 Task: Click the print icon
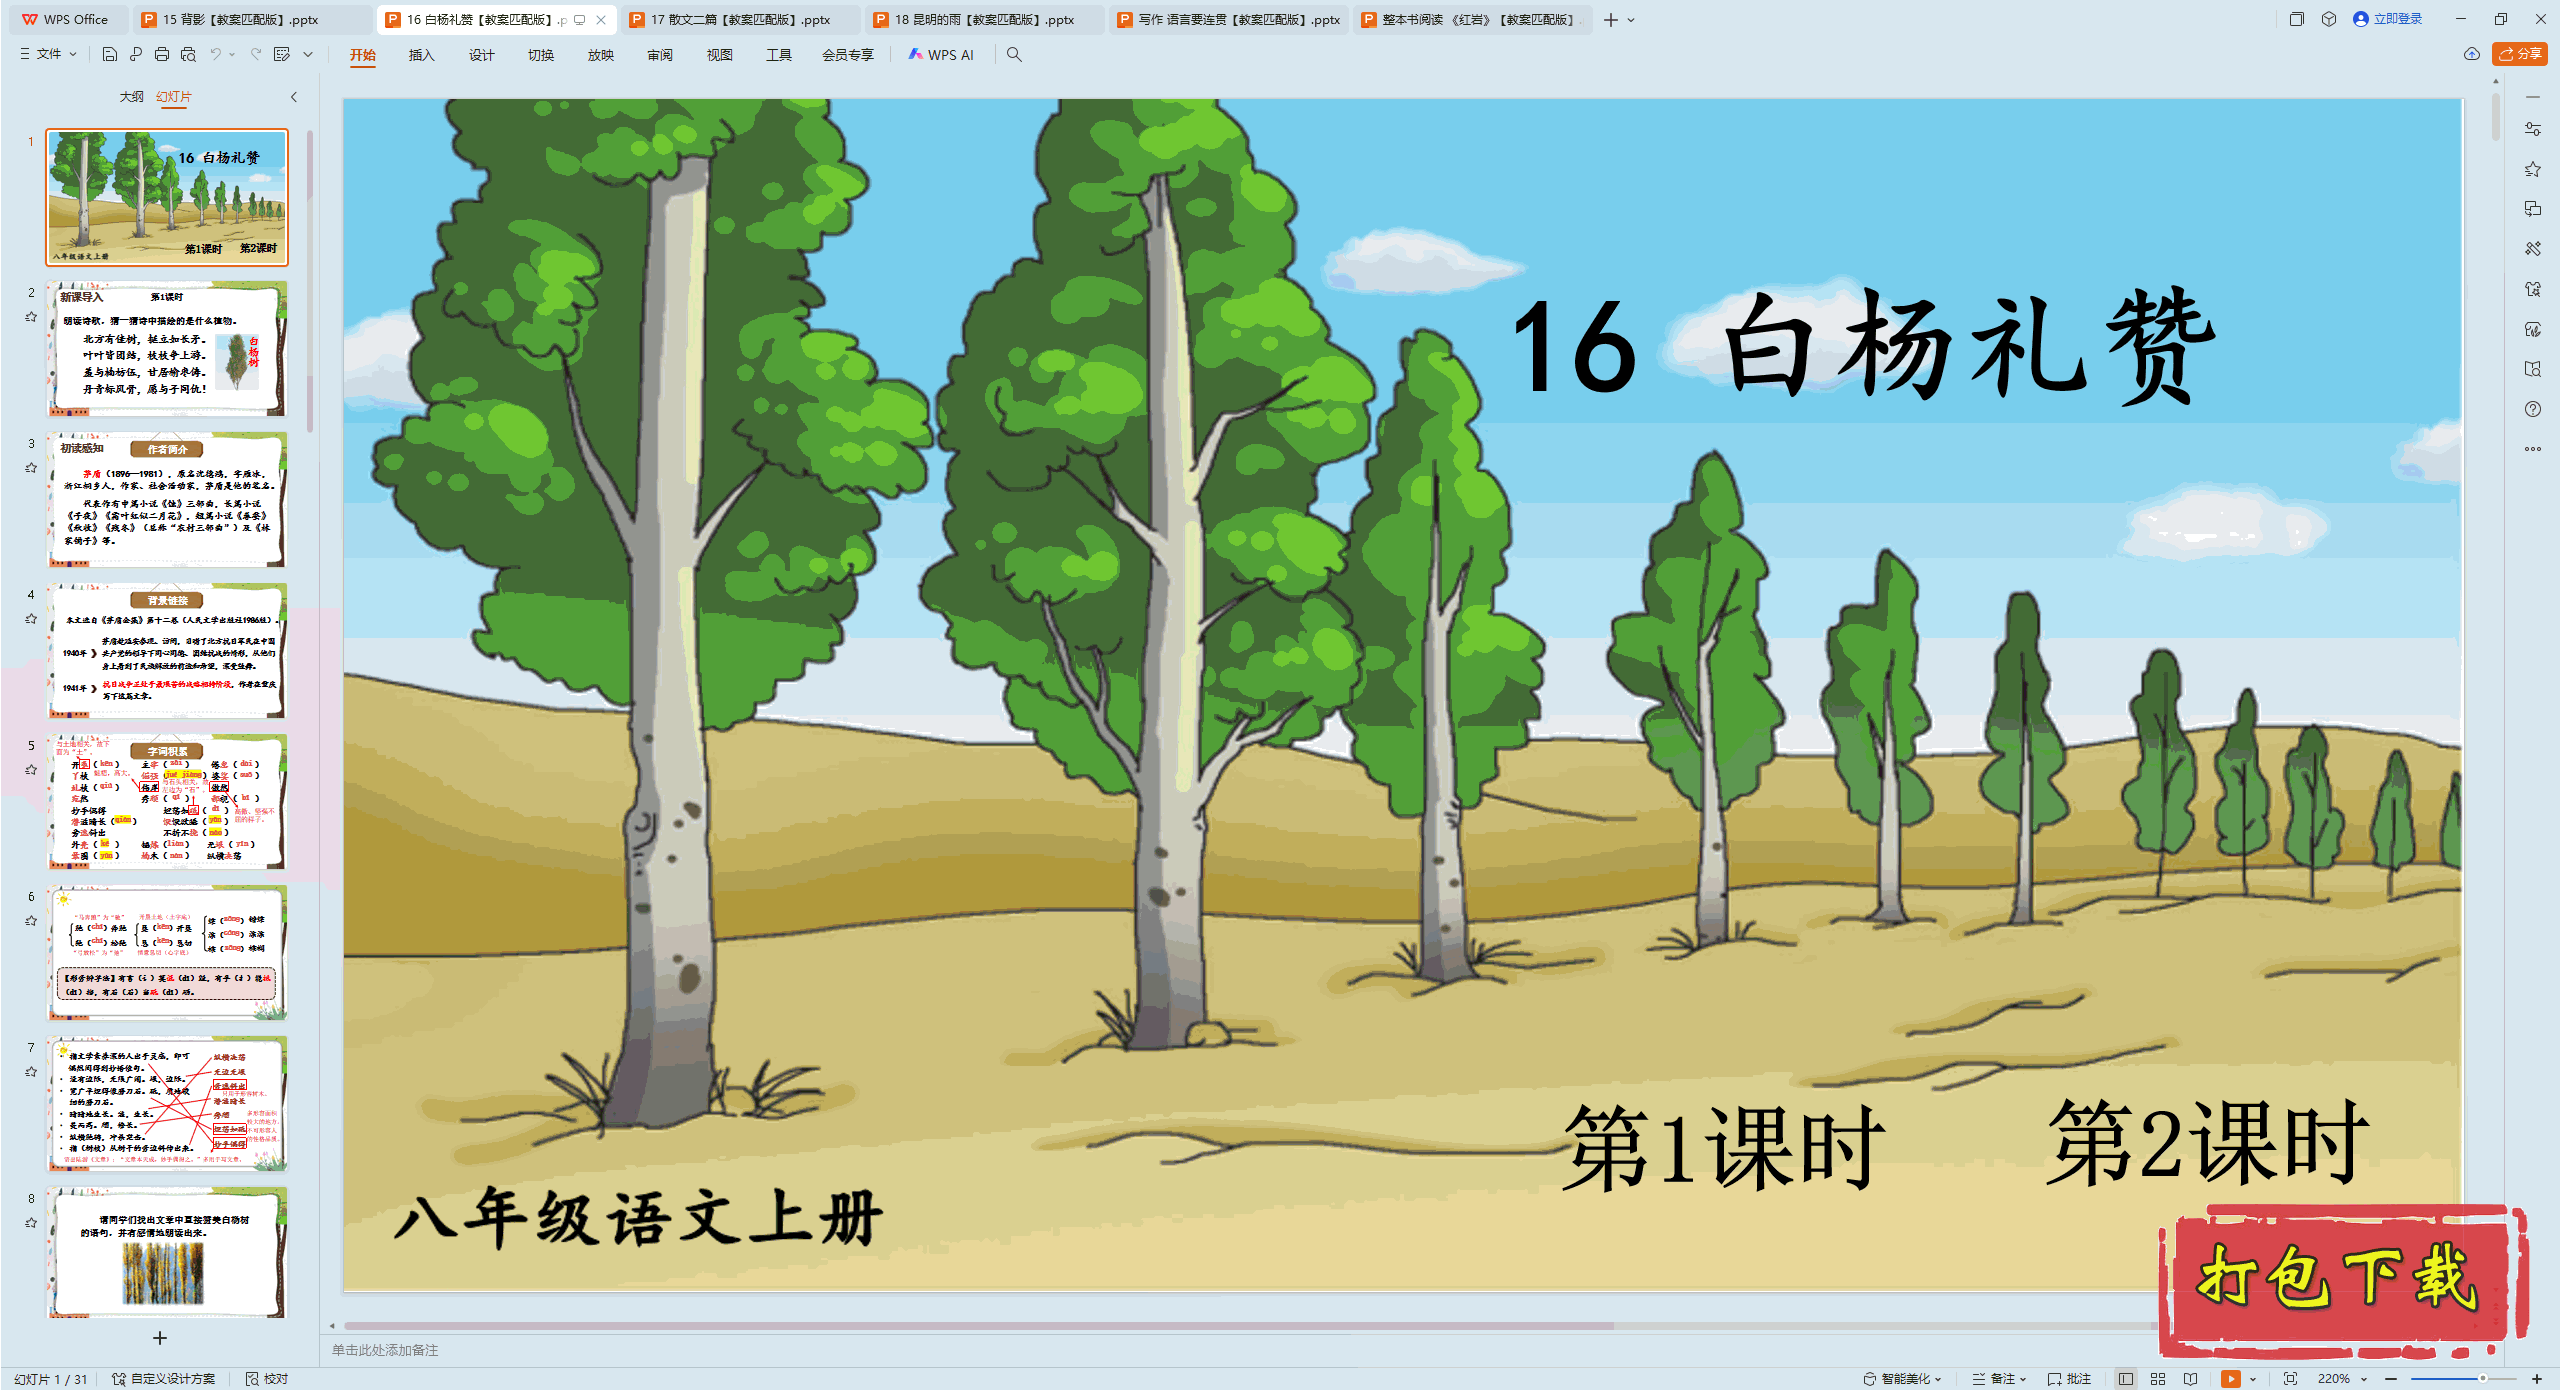(x=162, y=55)
